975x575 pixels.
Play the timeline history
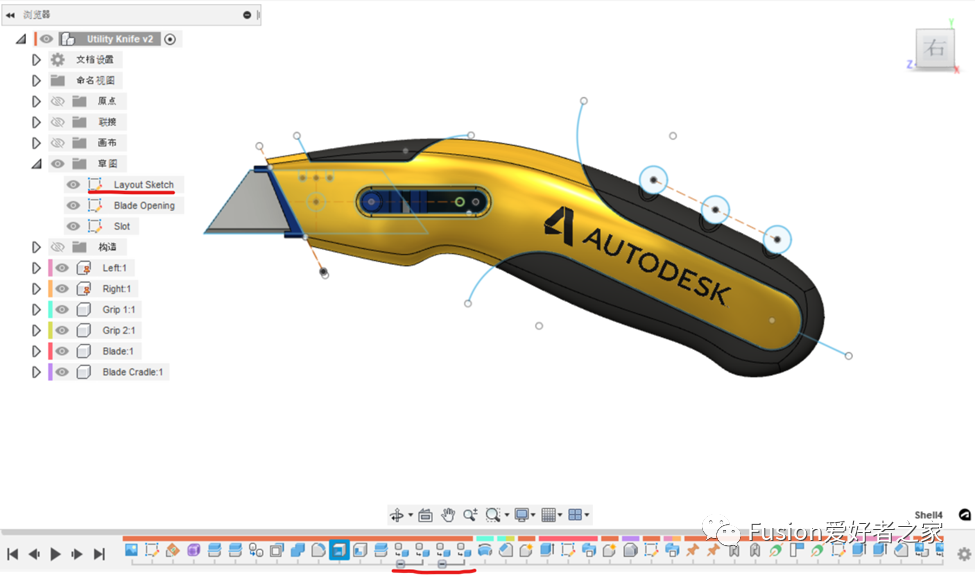pos(55,554)
